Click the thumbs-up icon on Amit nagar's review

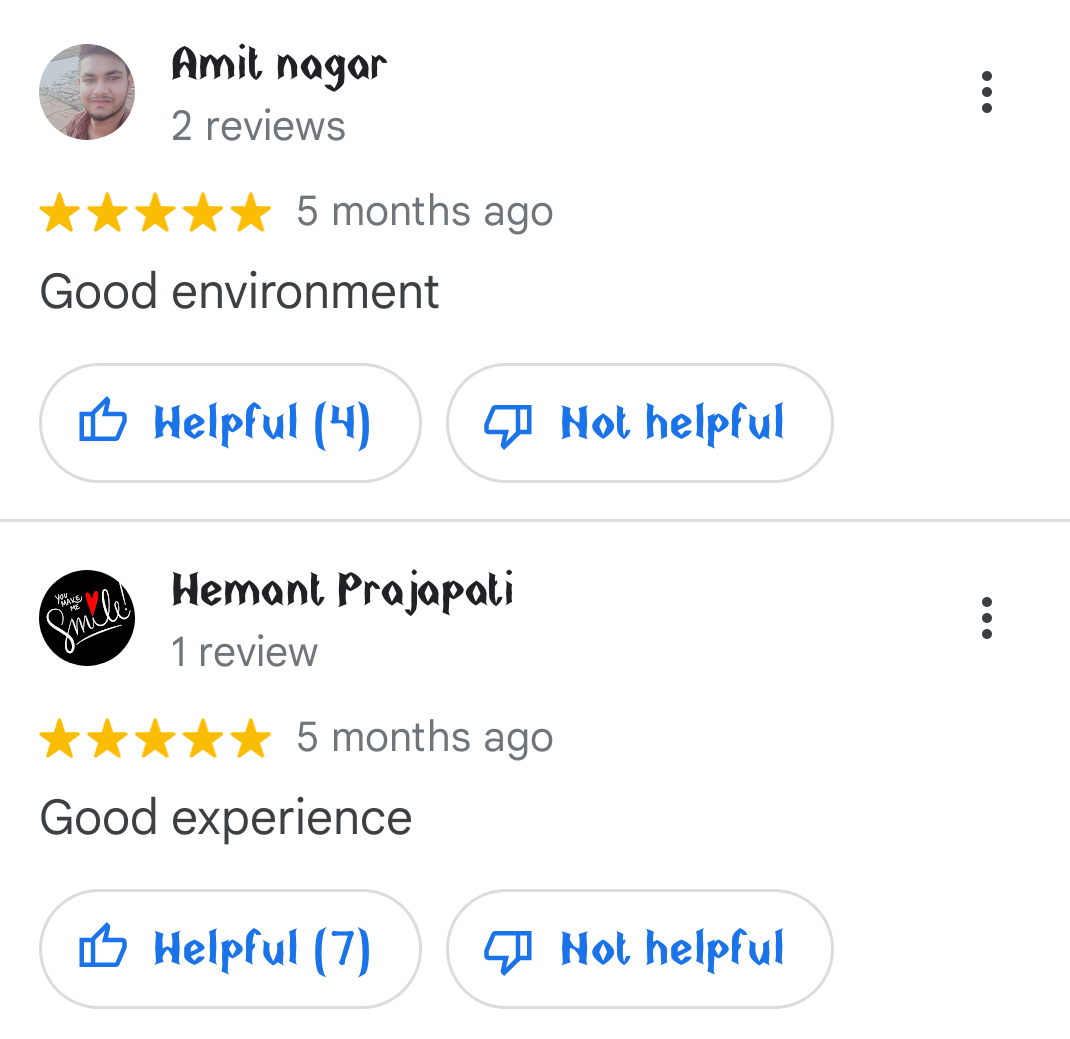(103, 419)
